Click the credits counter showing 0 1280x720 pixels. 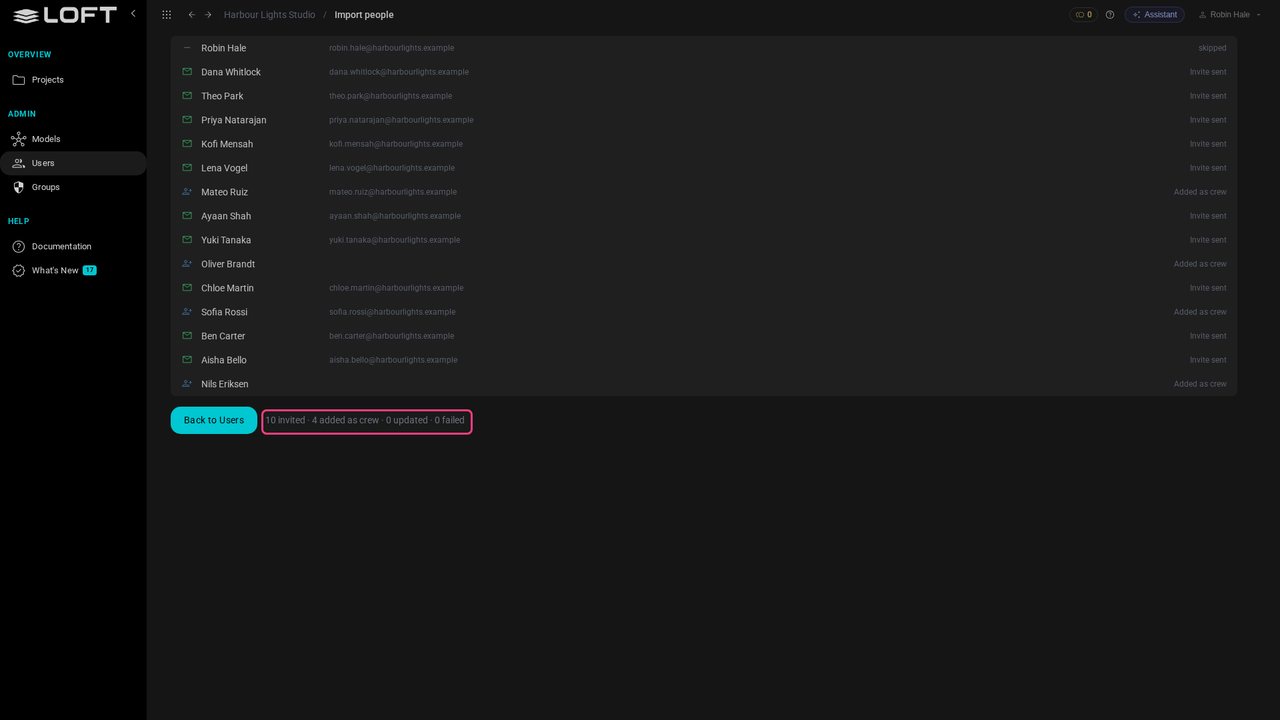(x=1084, y=15)
